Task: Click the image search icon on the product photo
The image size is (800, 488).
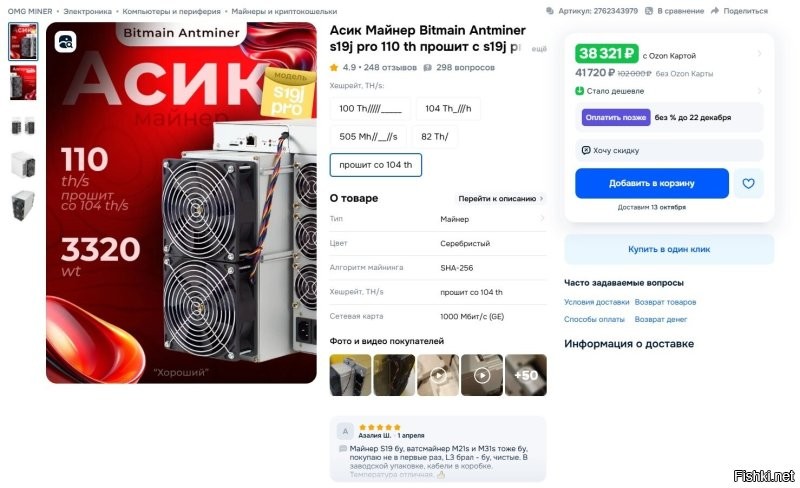Action: pyautogui.click(x=66, y=42)
